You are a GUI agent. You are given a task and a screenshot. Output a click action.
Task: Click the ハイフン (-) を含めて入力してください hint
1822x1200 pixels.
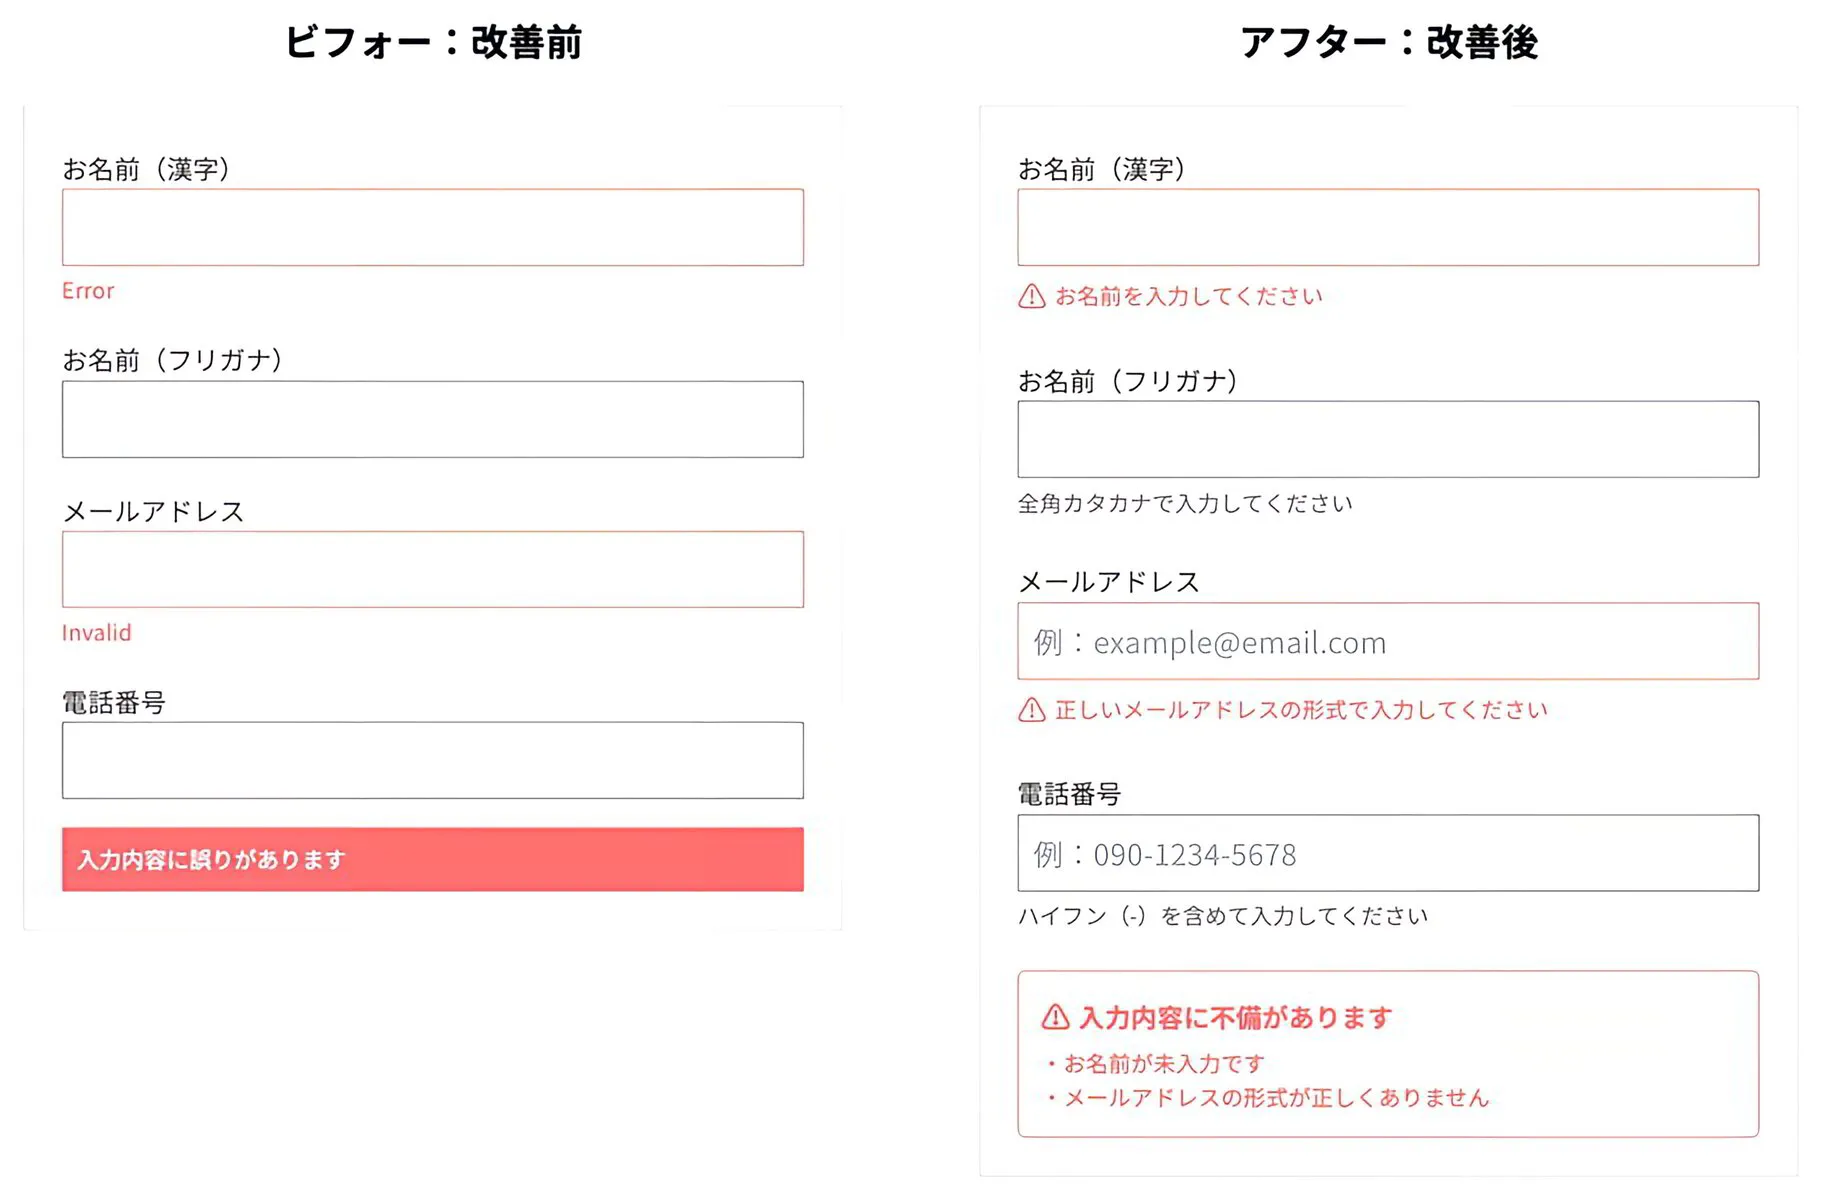pos(1222,916)
